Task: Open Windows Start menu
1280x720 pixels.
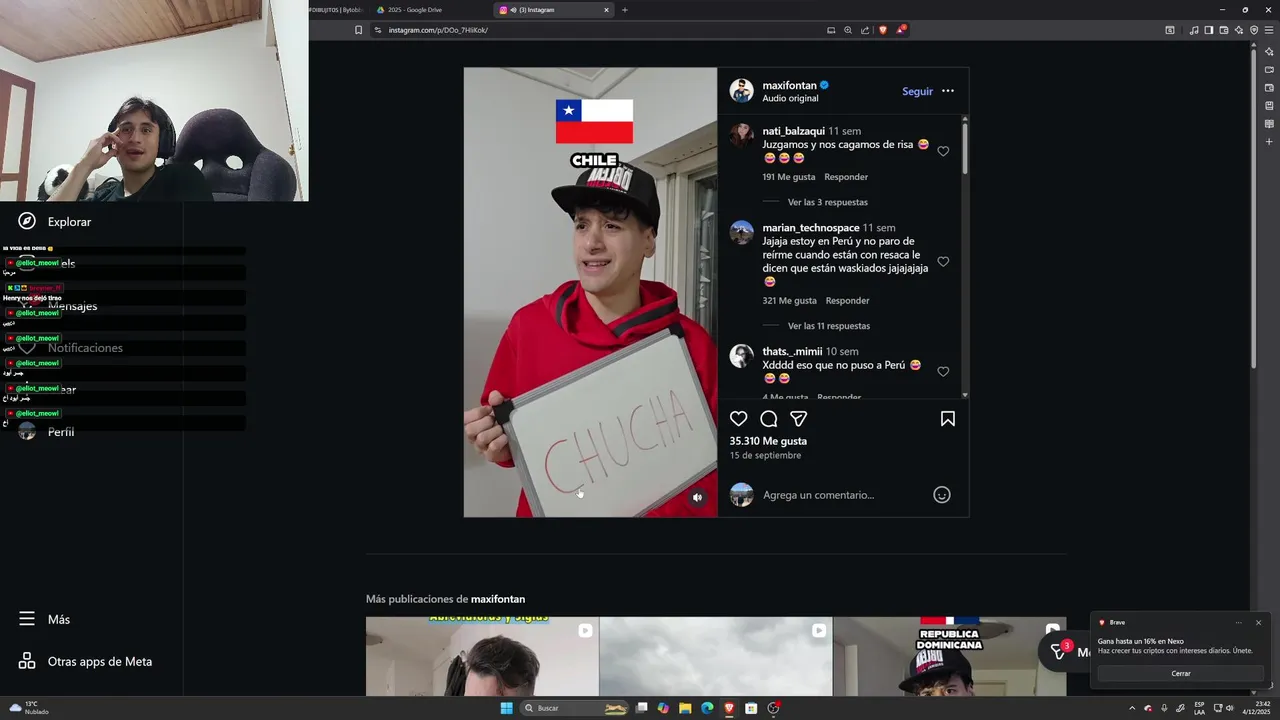Action: (x=506, y=708)
